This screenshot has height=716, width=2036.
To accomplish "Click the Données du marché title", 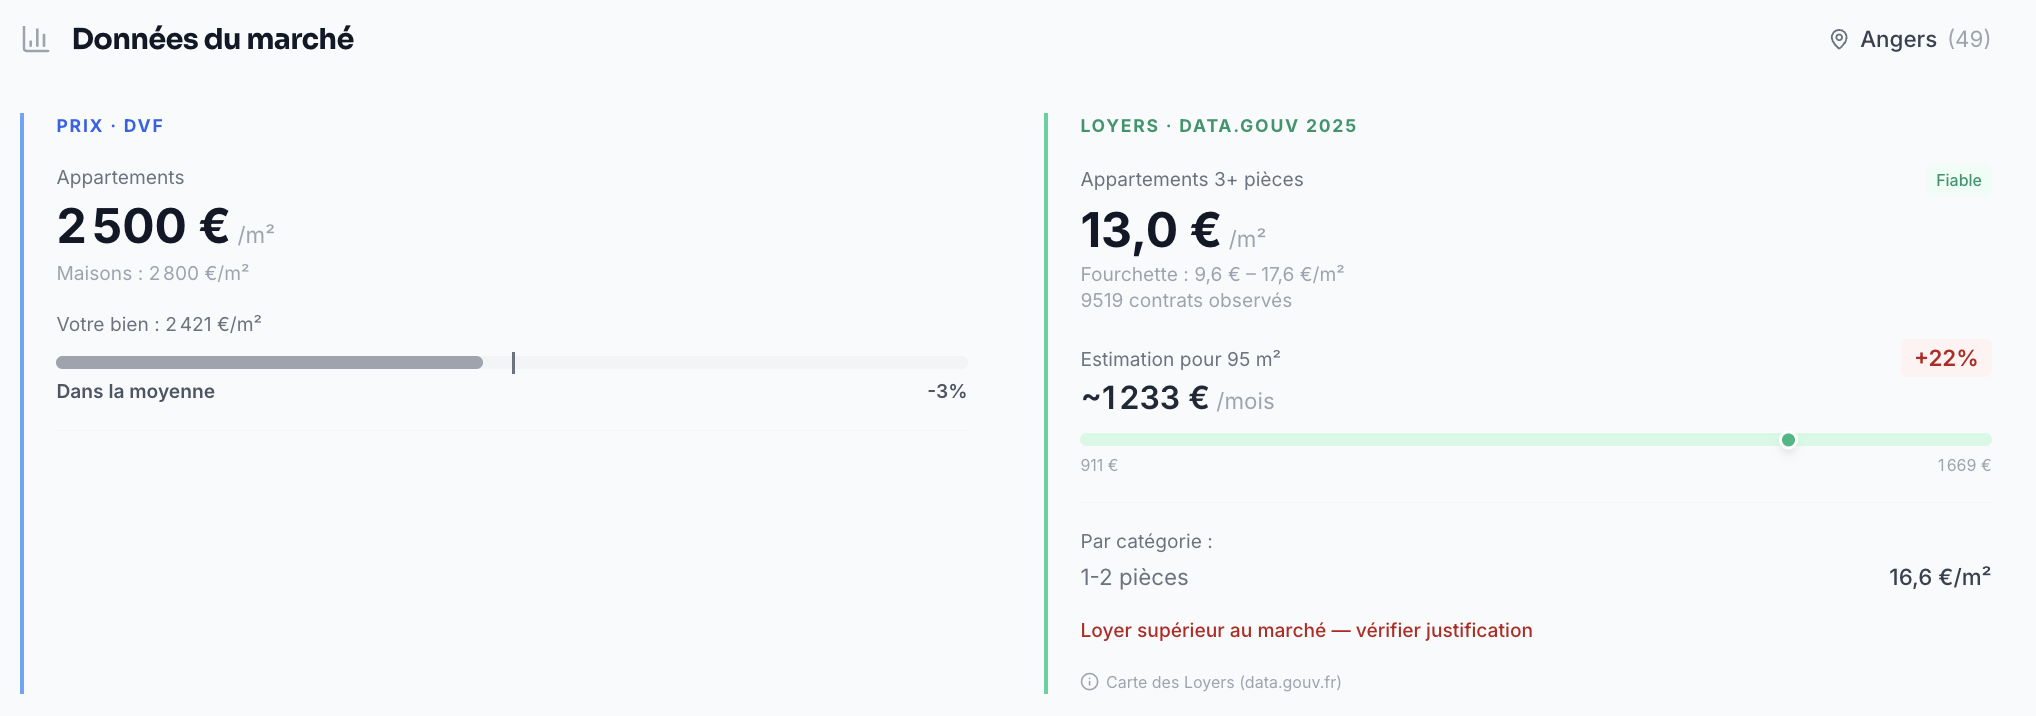I will (213, 39).
